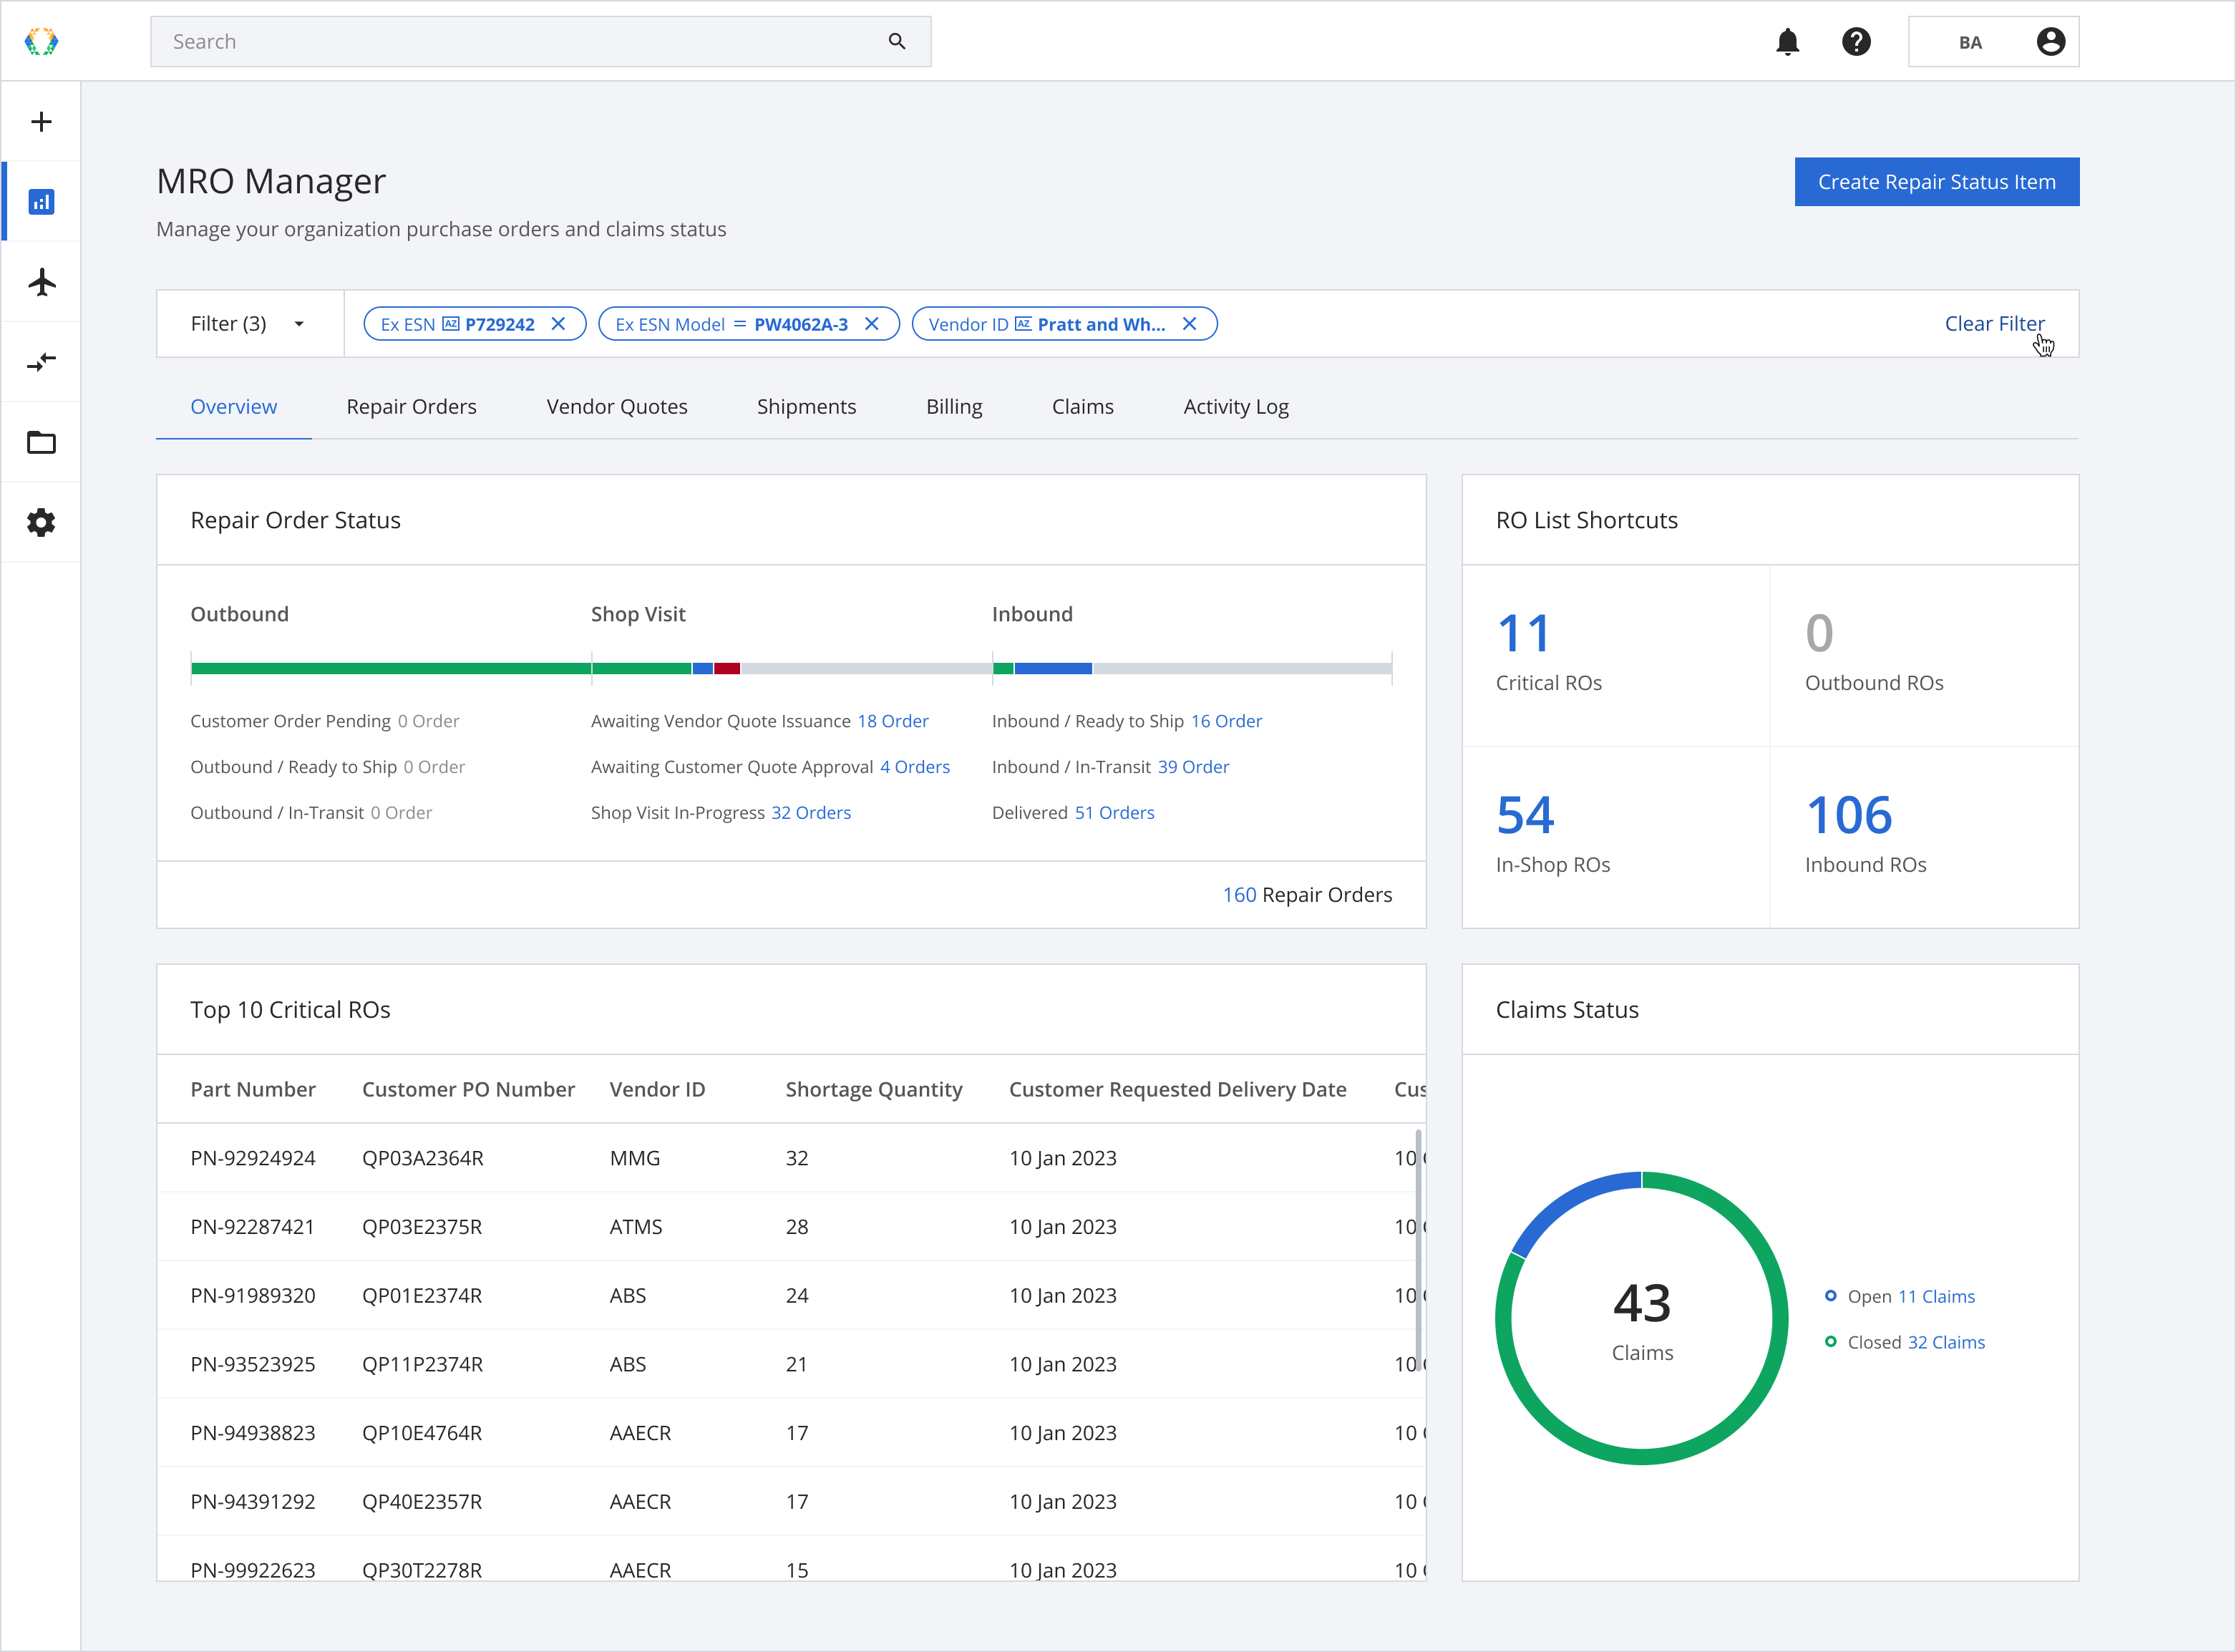
Task: Click PO number QP30T2278R
Action: [422, 1571]
